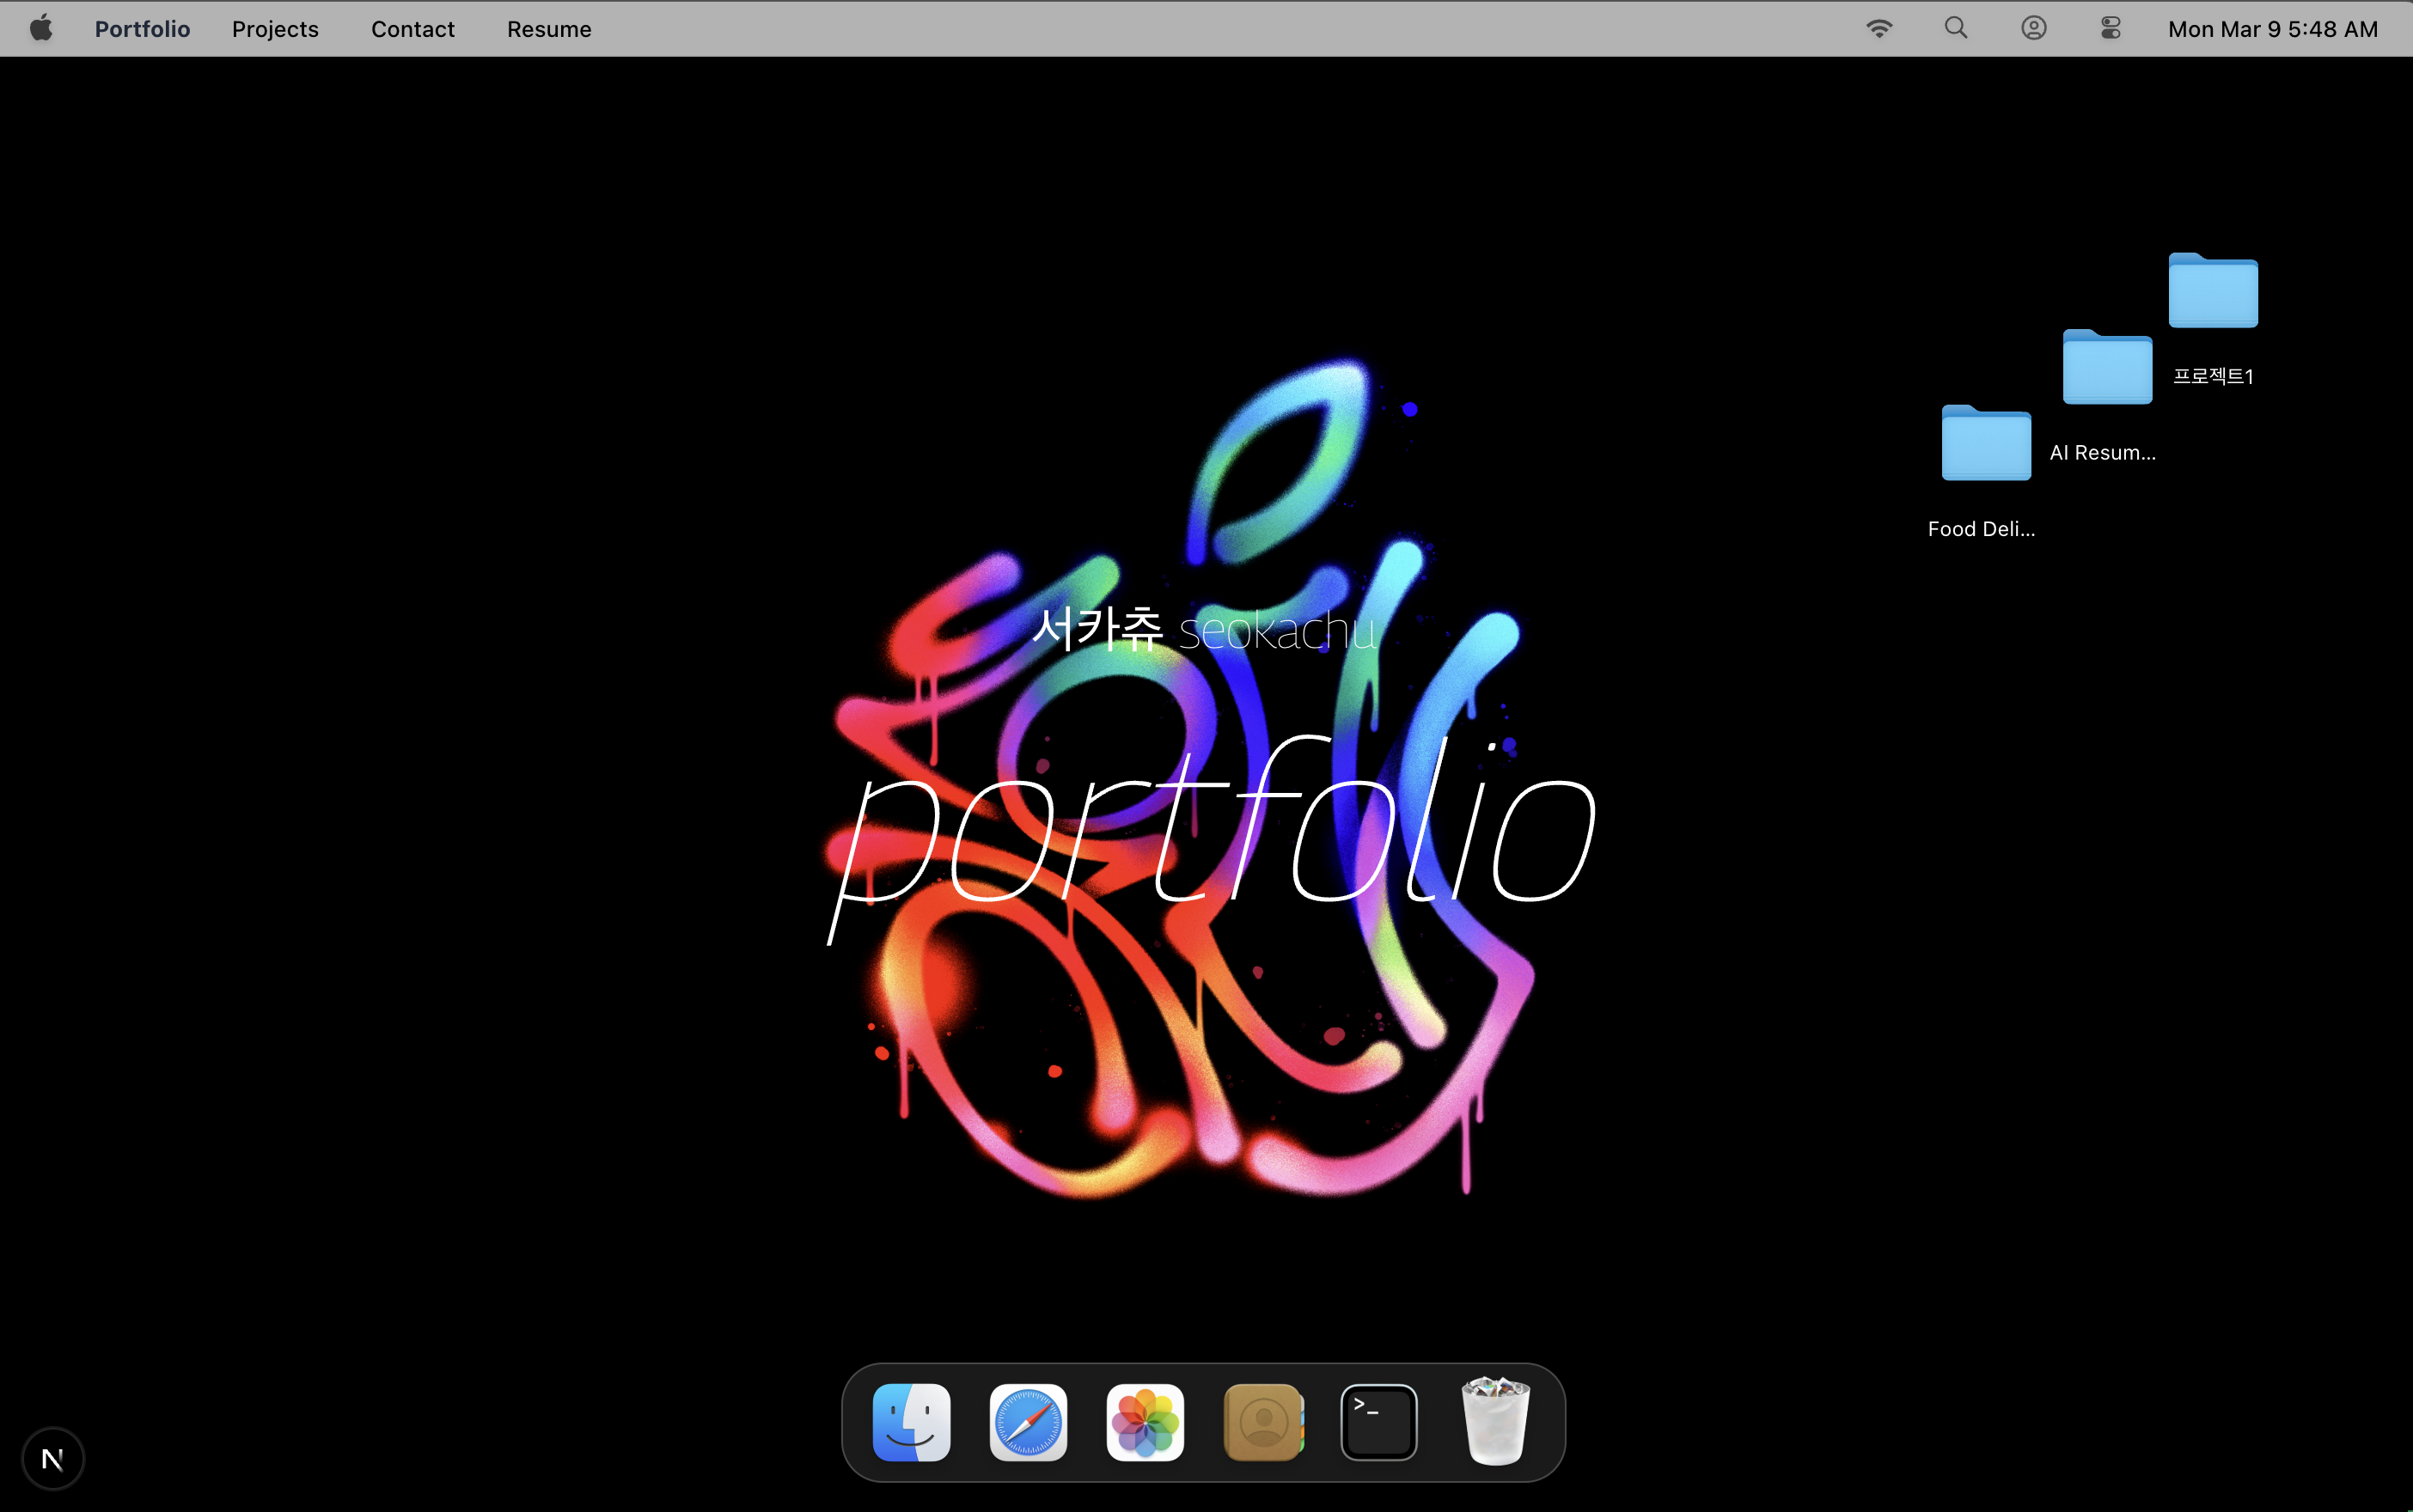This screenshot has height=1512, width=2413.
Task: Open the AI Resum... folder
Action: (2106, 368)
